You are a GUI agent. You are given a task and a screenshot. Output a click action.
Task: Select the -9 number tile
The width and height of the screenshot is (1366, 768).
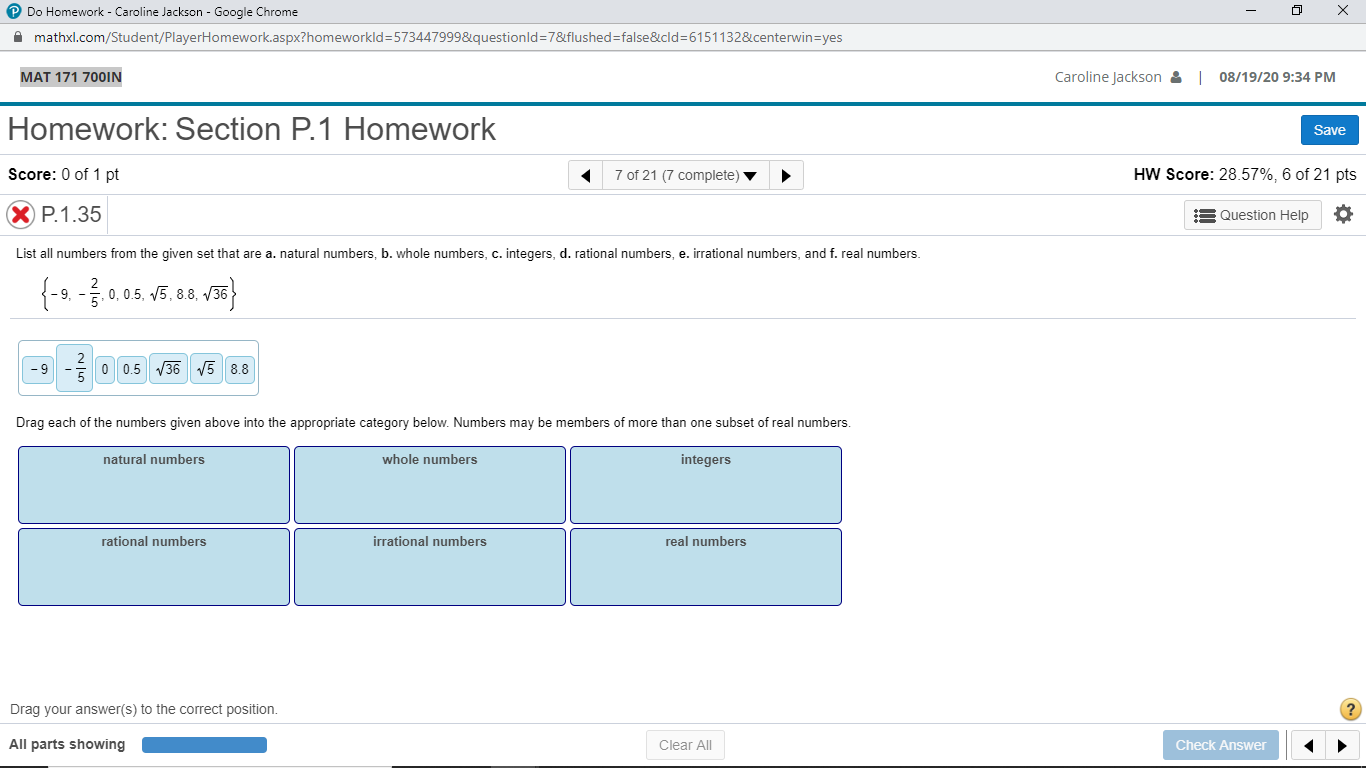pos(37,368)
